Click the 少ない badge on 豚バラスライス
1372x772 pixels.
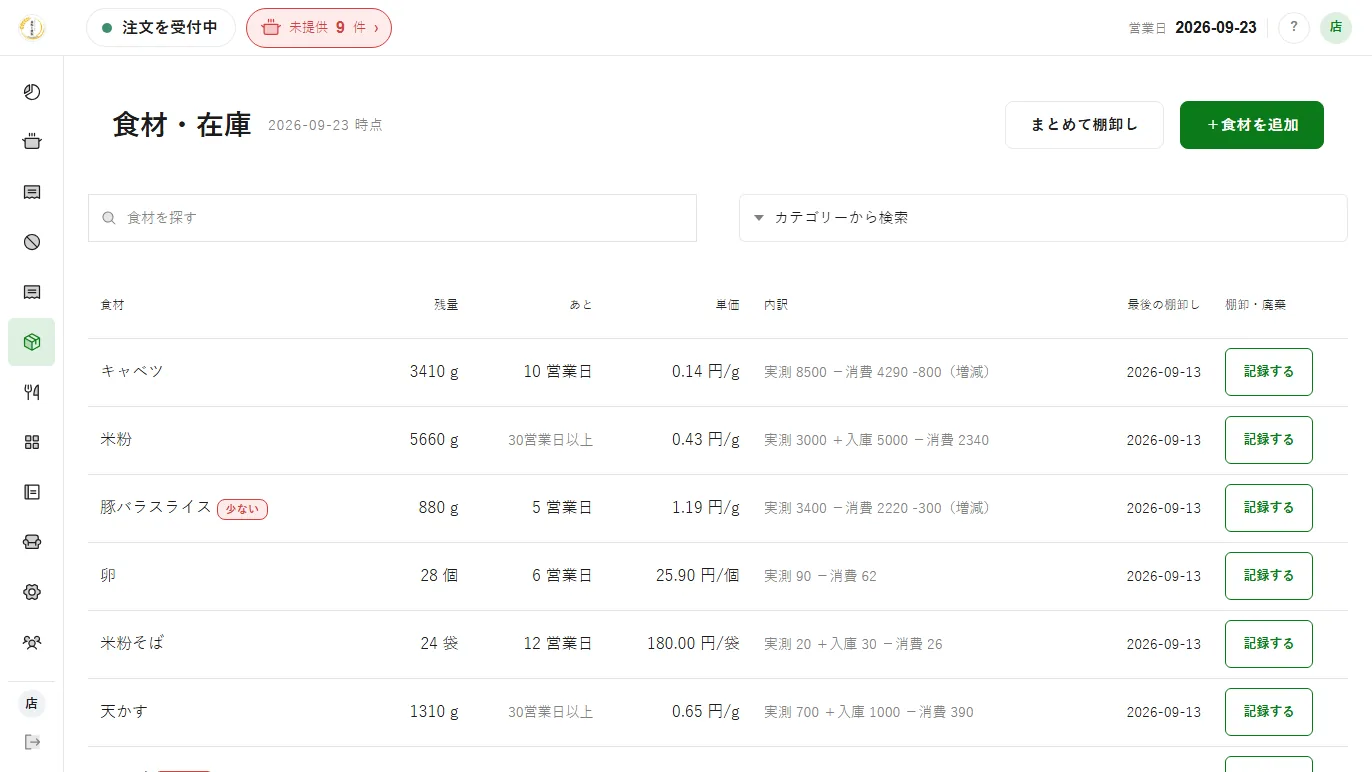click(242, 509)
